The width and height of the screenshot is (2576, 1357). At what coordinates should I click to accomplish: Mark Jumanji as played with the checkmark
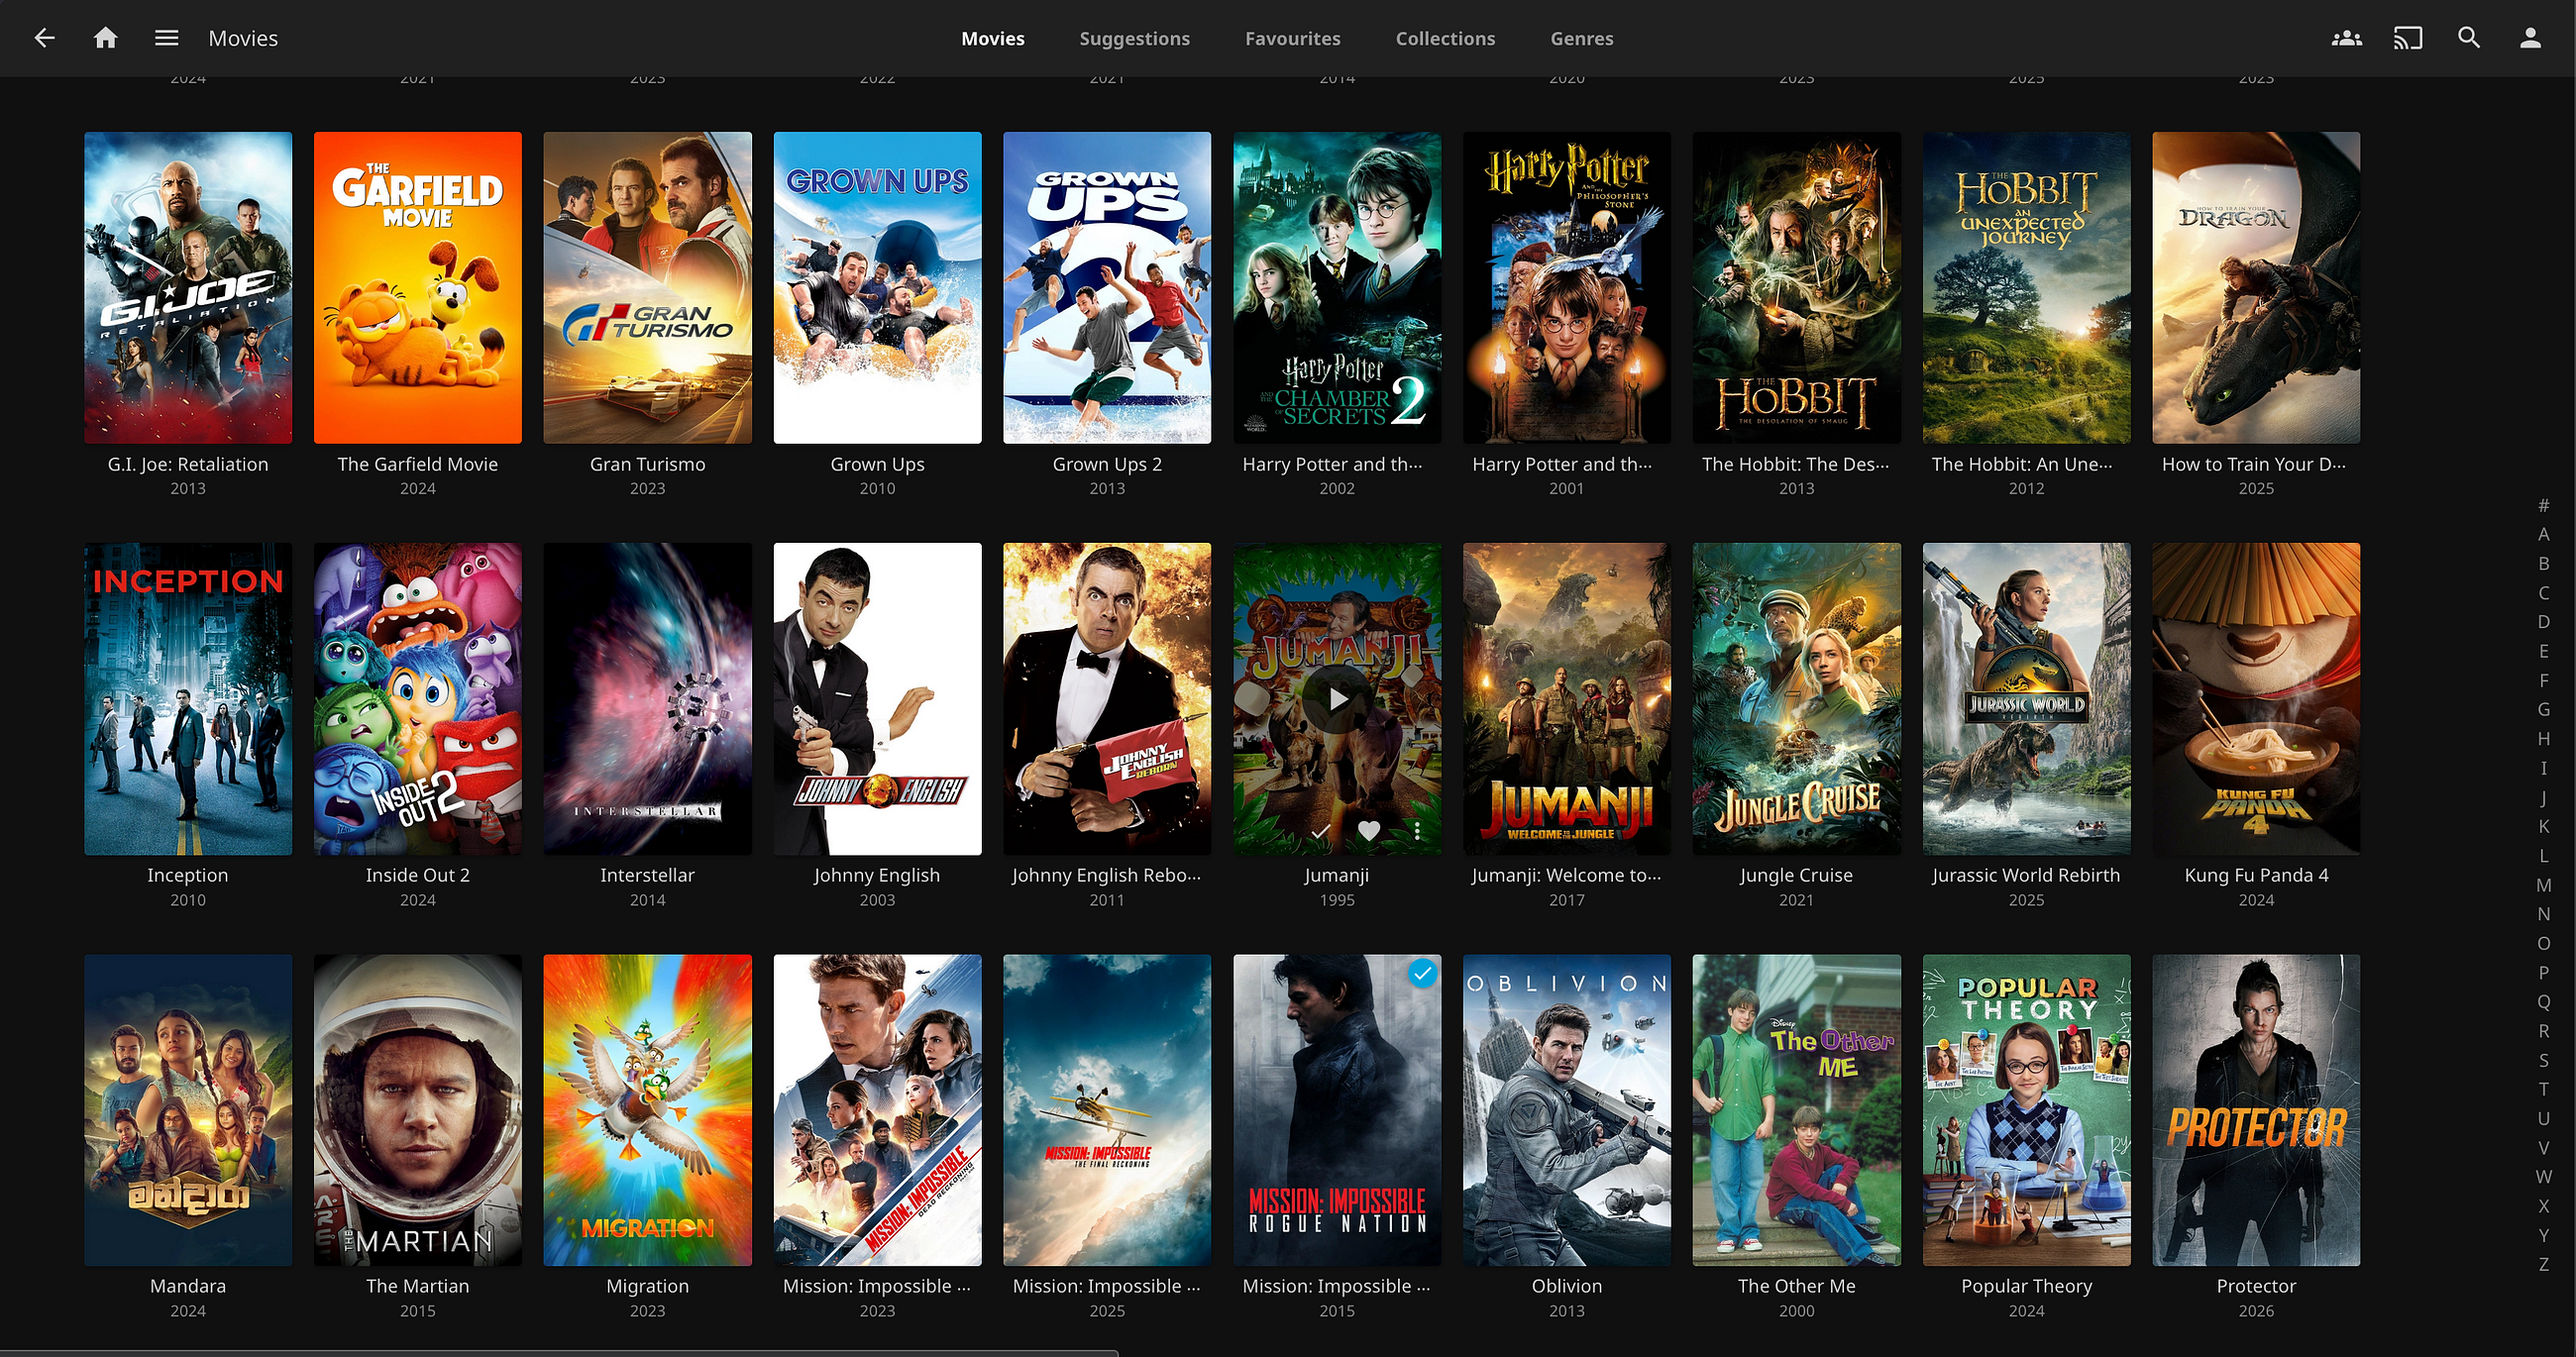point(1320,830)
